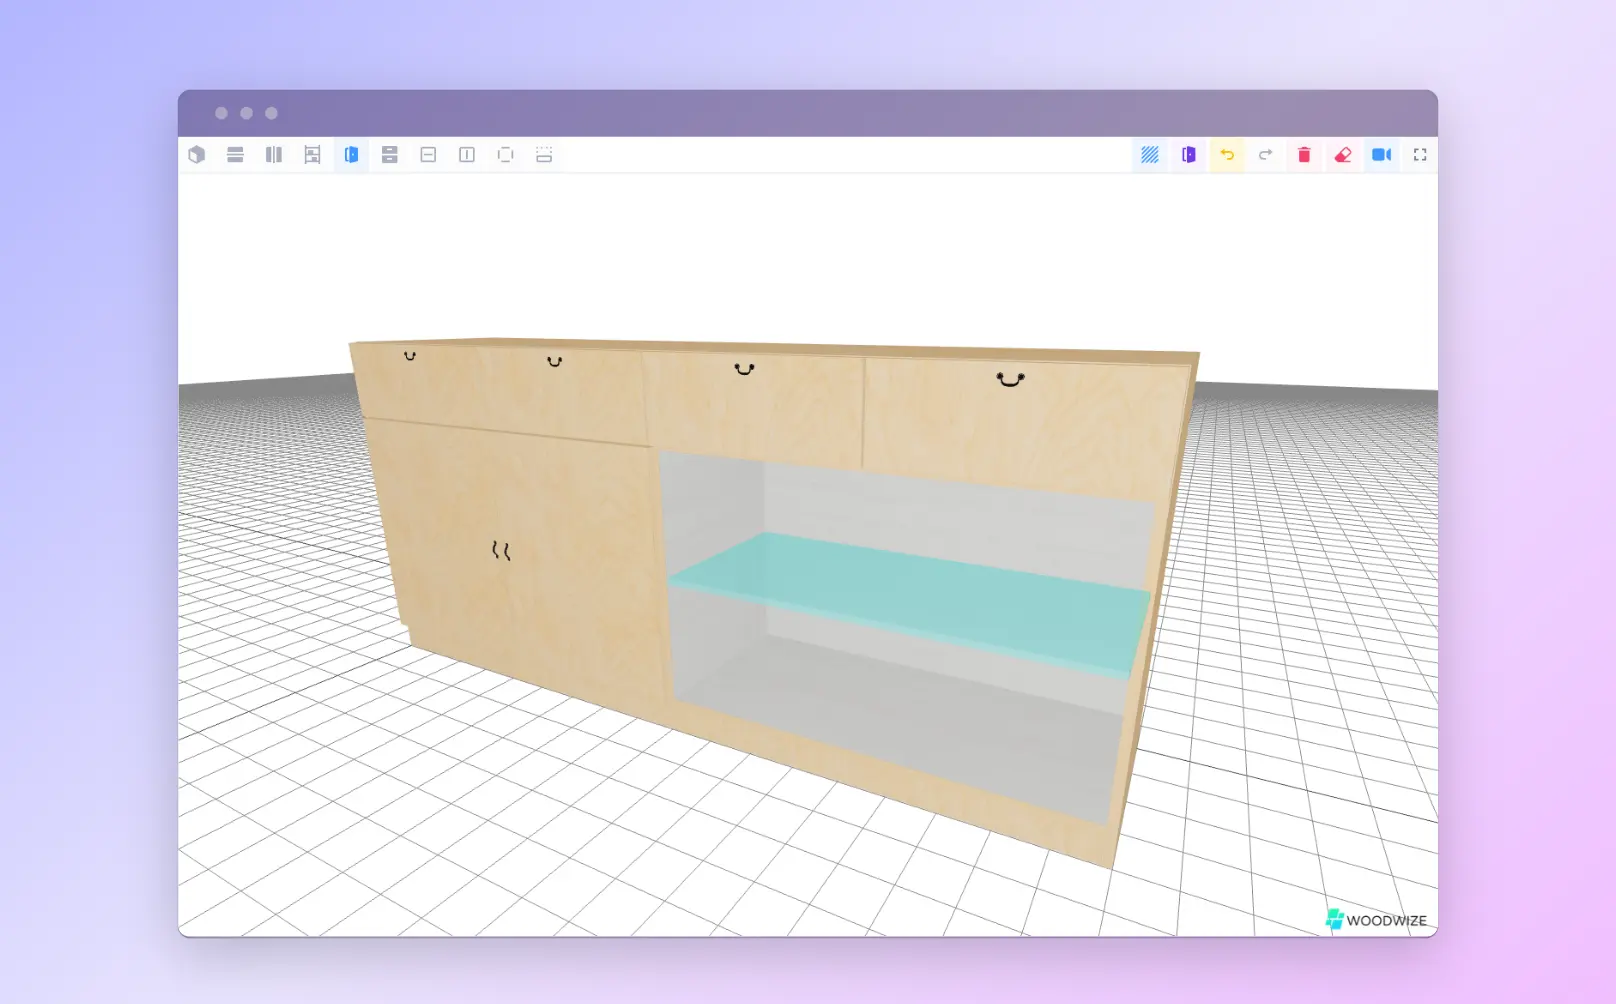Select the 3D cube view tool
Viewport: 1616px width, 1004px height.
pos(196,155)
